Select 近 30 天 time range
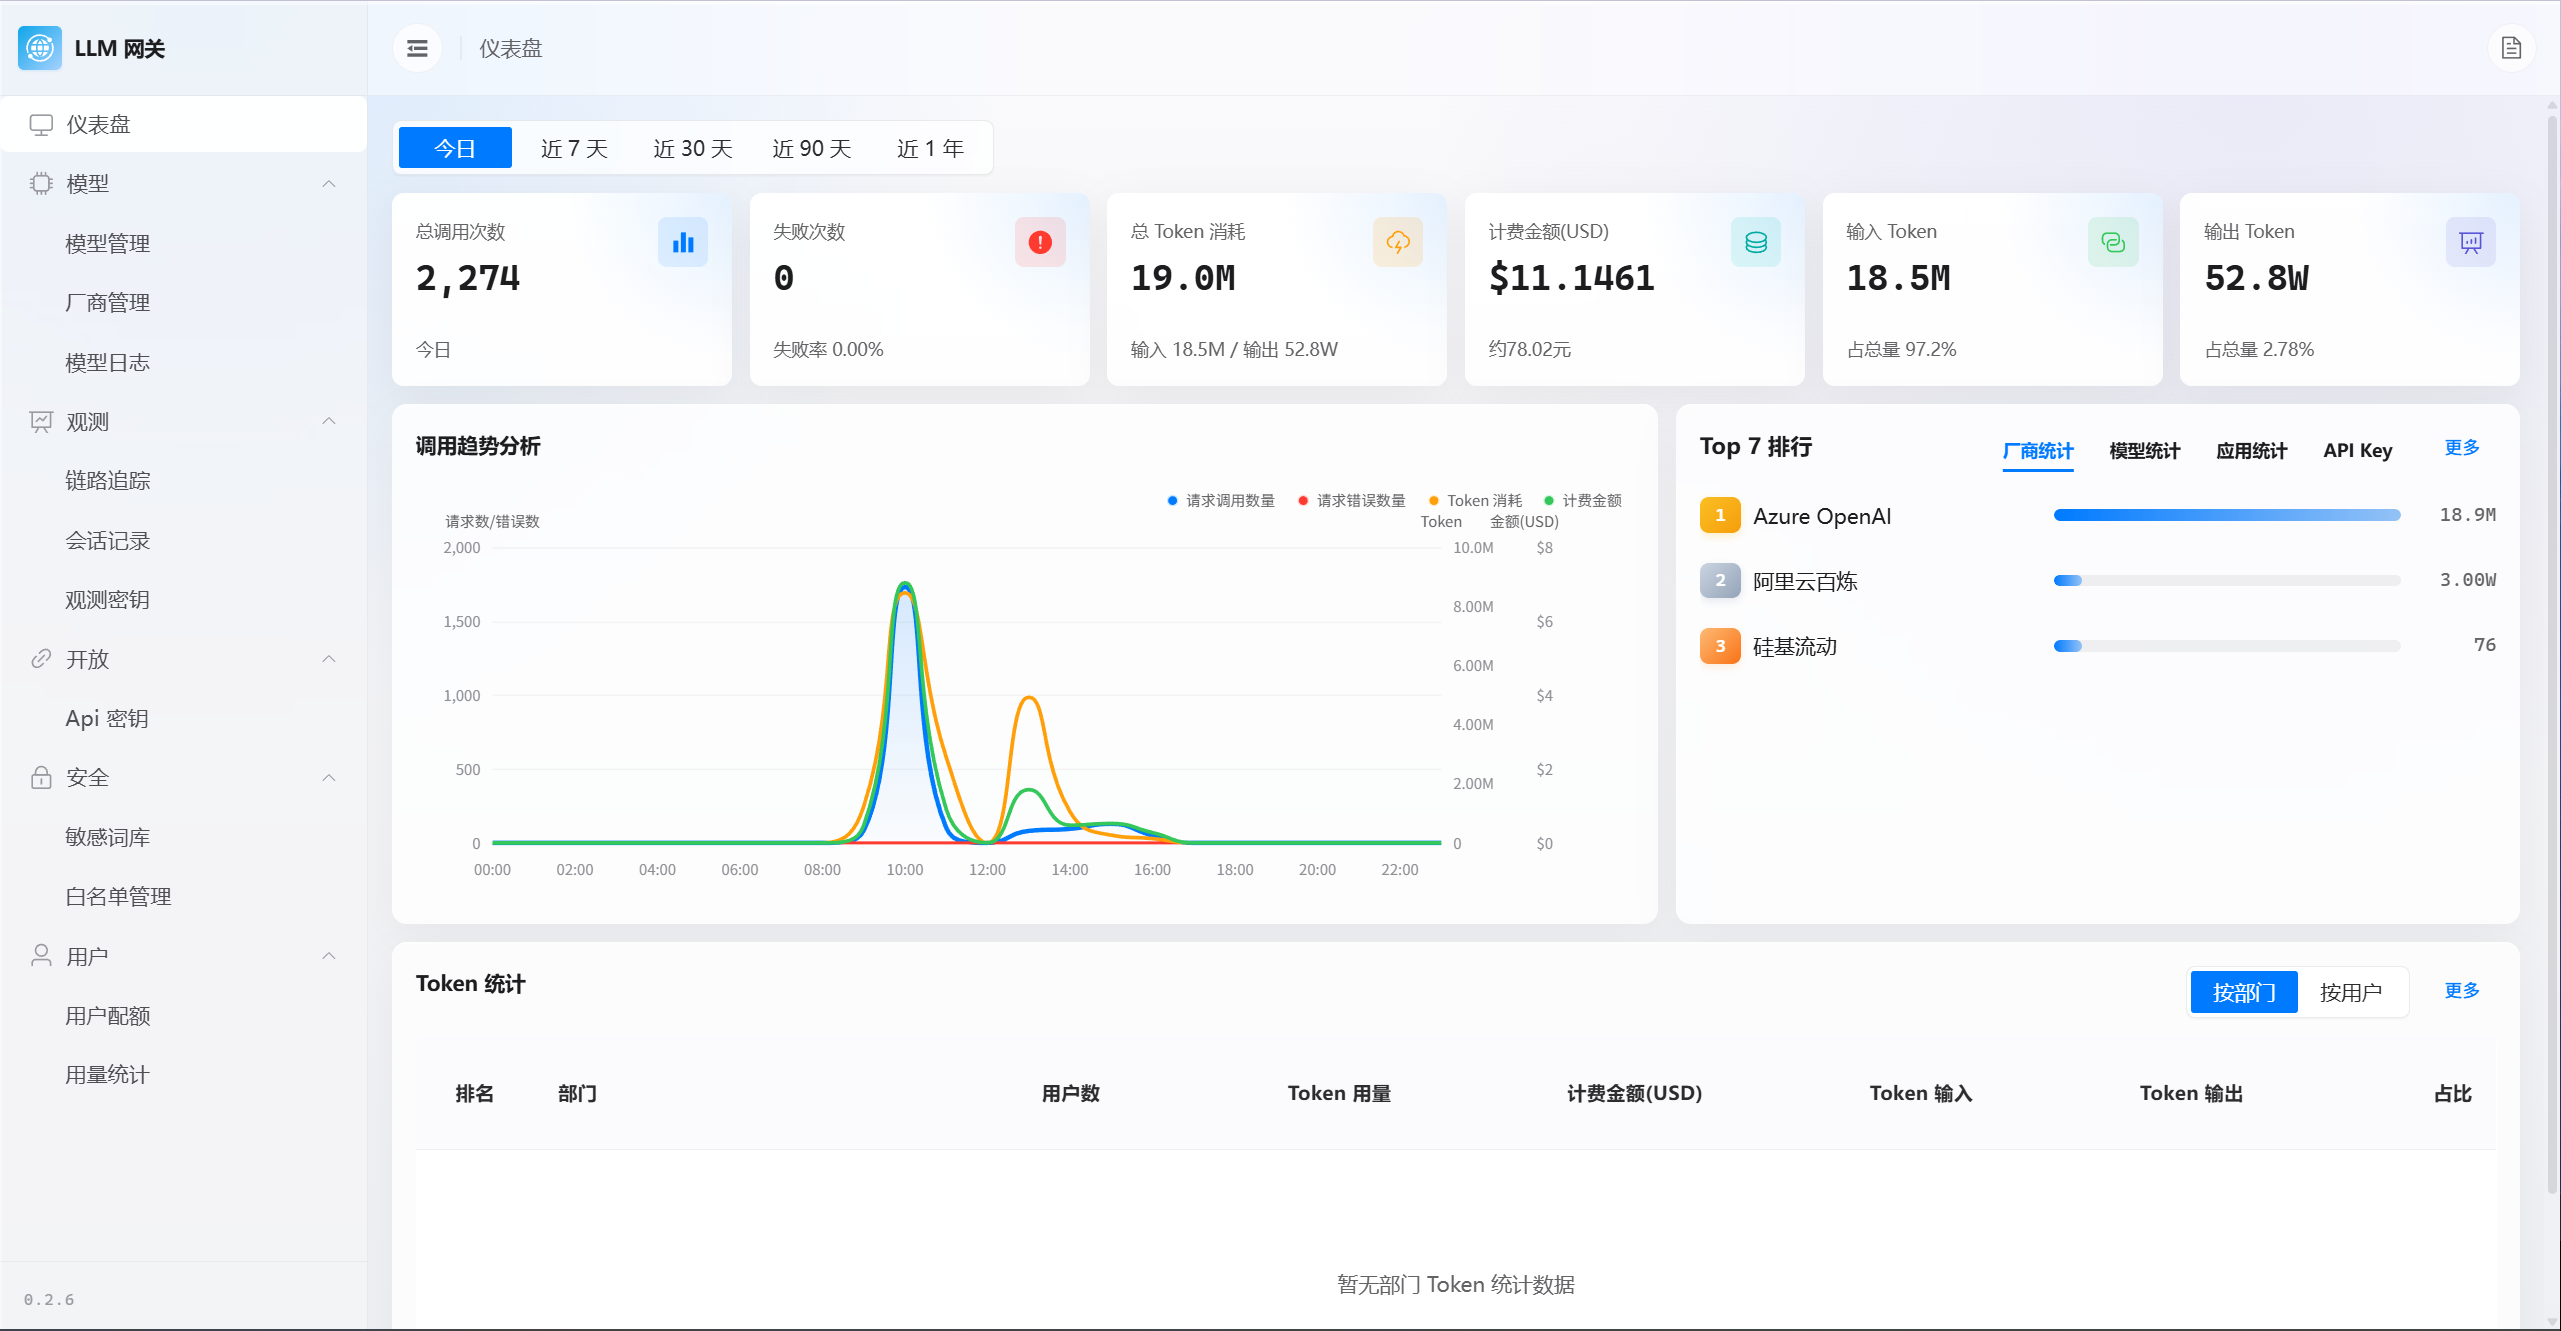This screenshot has height=1331, width=2561. point(692,148)
